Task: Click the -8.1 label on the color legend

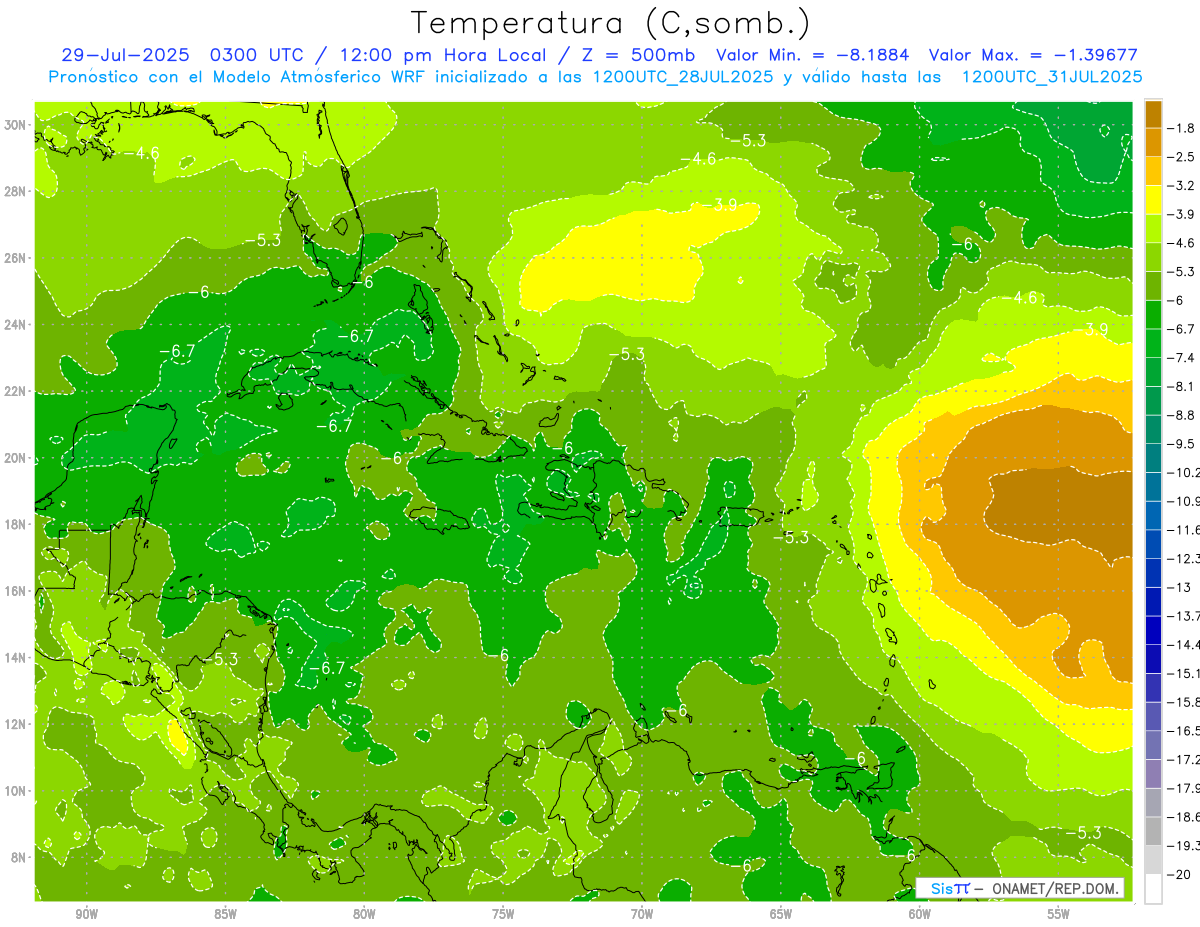Action: click(x=1182, y=386)
